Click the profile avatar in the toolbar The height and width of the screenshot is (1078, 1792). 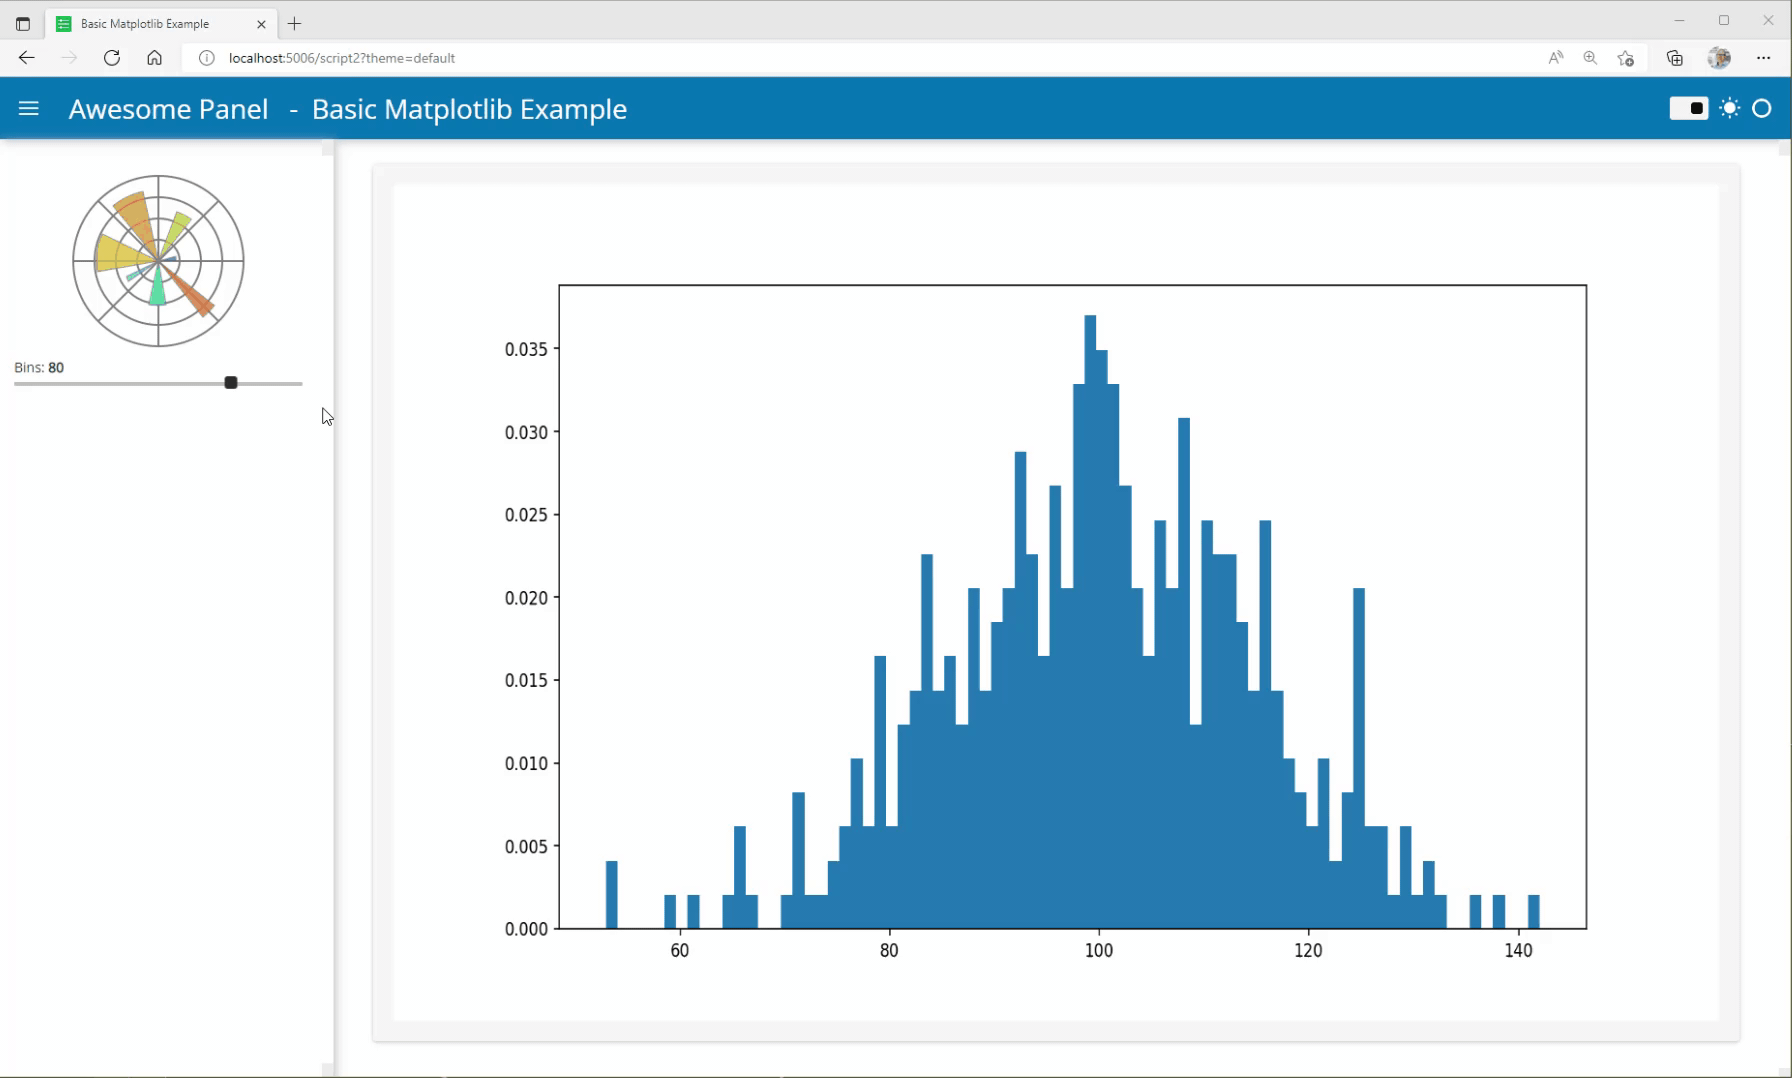[1718, 58]
